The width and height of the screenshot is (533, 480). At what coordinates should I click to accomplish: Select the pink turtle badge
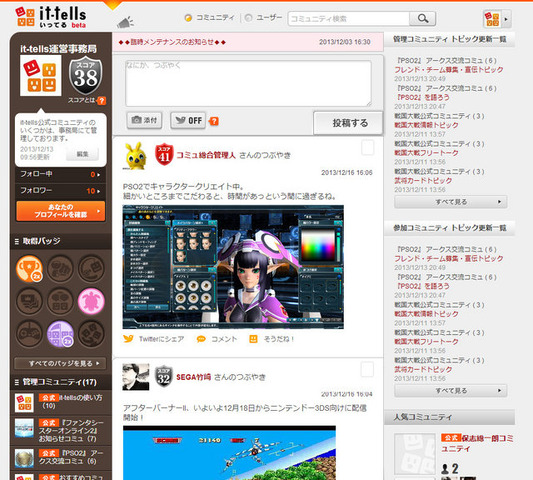(91, 301)
